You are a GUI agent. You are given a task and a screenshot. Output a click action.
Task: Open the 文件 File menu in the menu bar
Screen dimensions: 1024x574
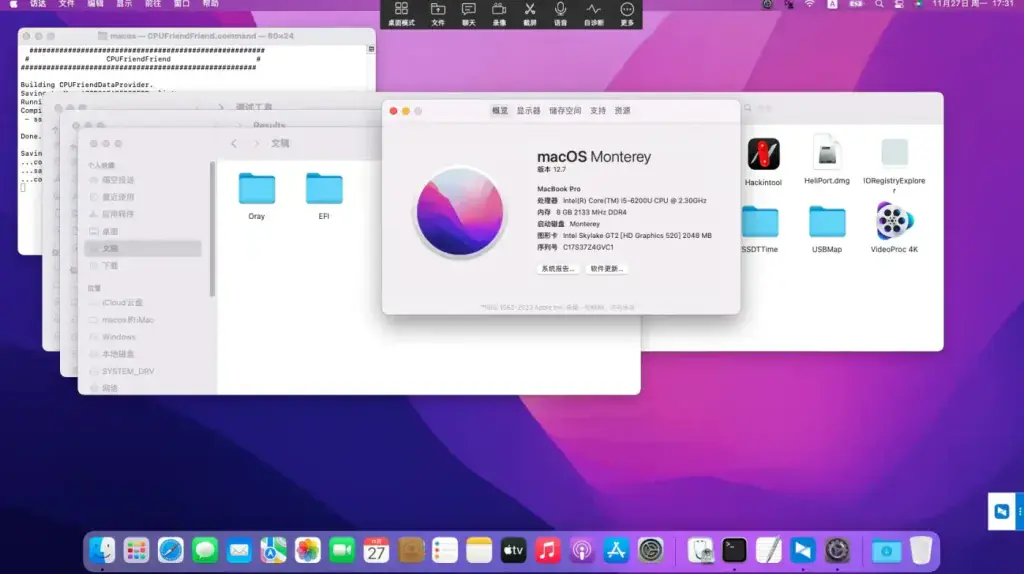coord(67,4)
